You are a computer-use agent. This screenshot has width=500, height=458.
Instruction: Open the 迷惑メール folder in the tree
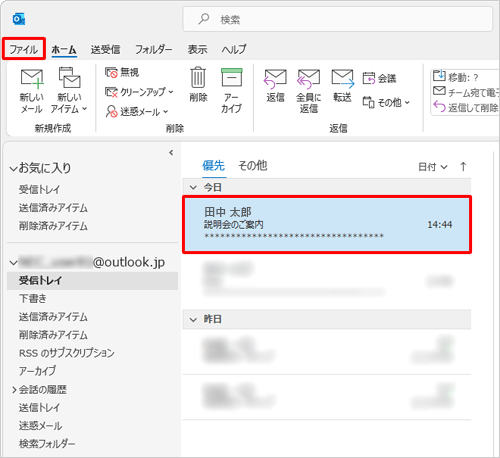click(x=40, y=426)
